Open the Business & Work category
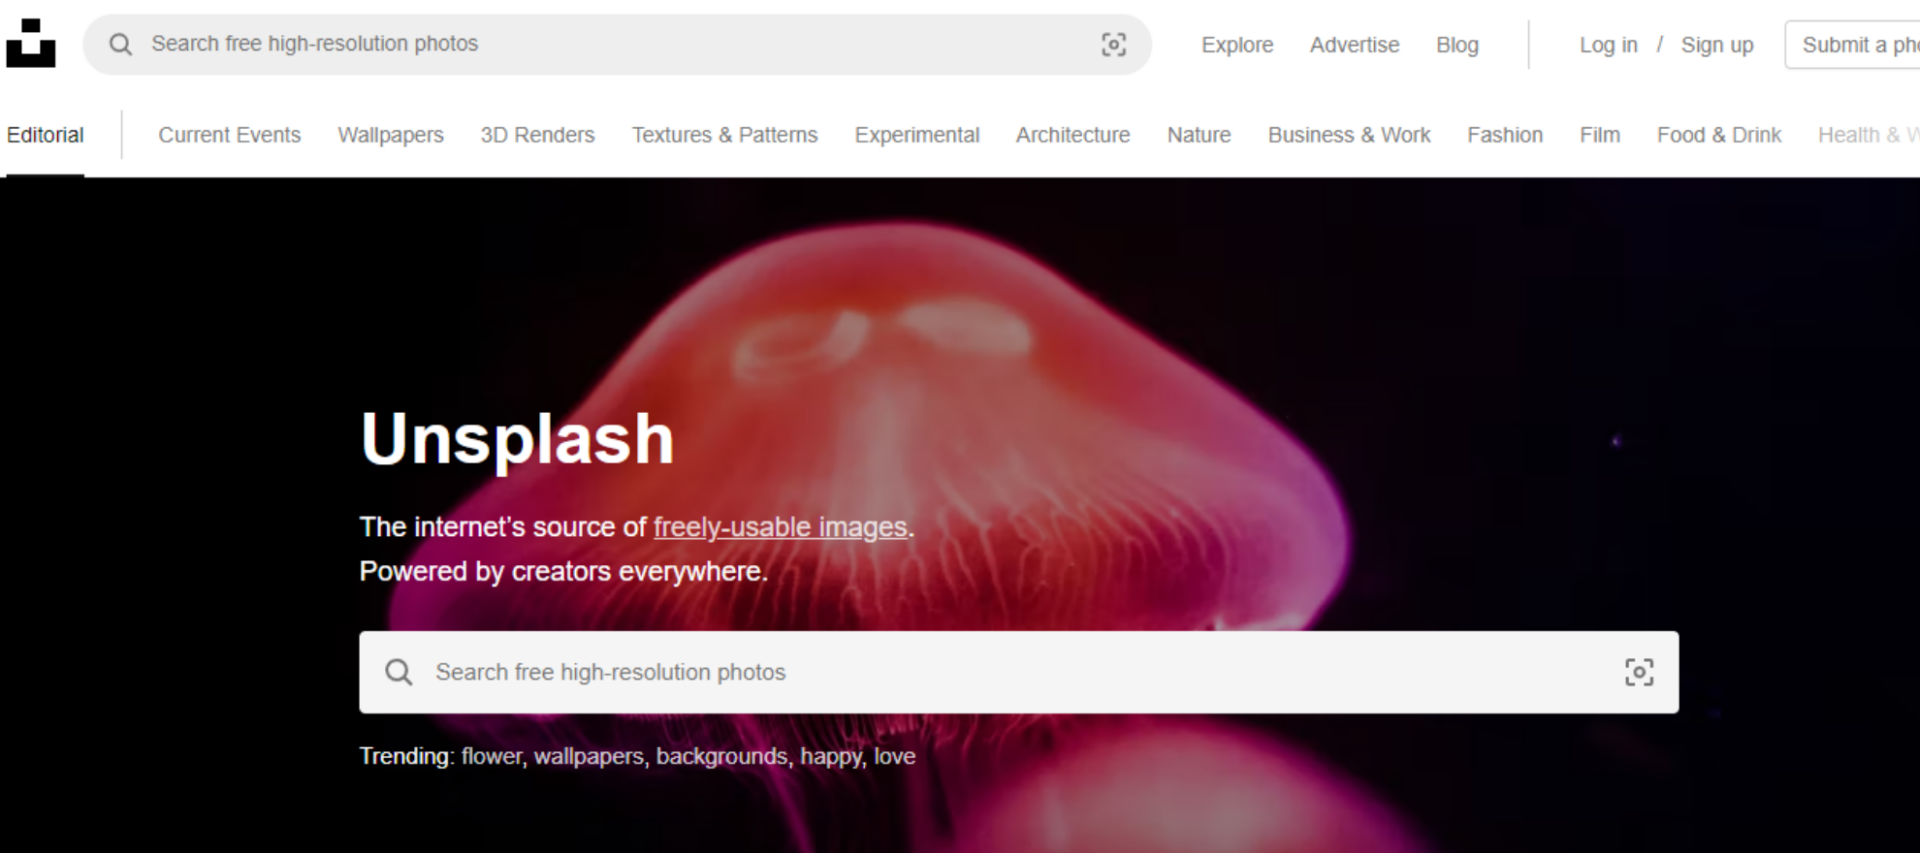 click(x=1349, y=135)
